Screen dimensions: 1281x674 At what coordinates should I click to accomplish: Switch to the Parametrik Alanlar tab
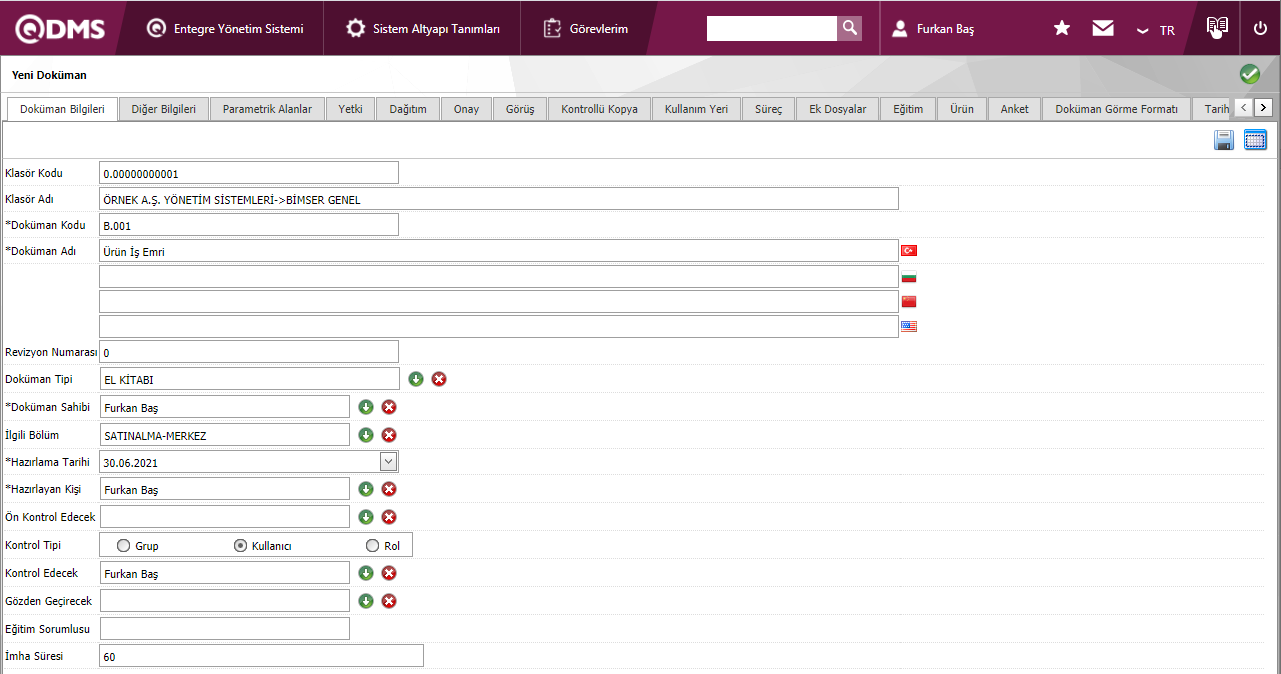click(267, 109)
